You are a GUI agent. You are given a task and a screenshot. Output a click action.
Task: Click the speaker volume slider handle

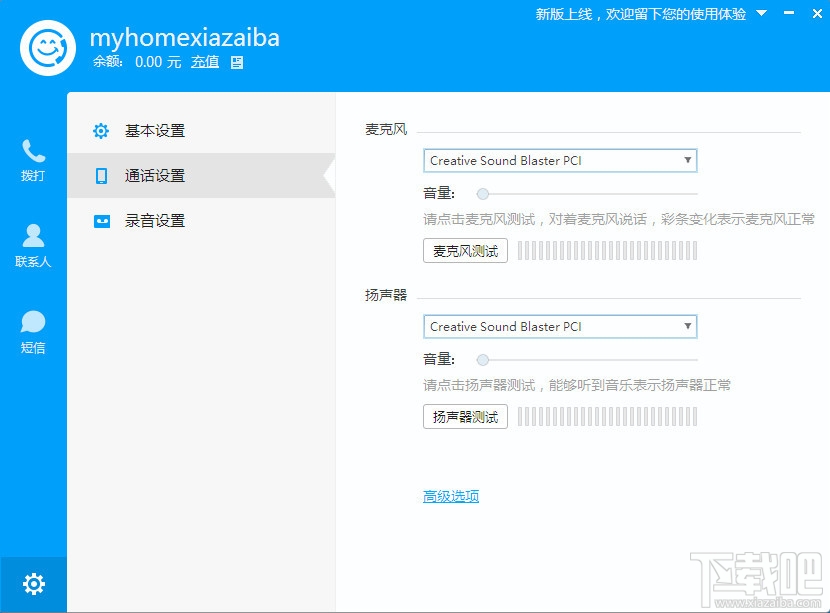click(x=483, y=359)
